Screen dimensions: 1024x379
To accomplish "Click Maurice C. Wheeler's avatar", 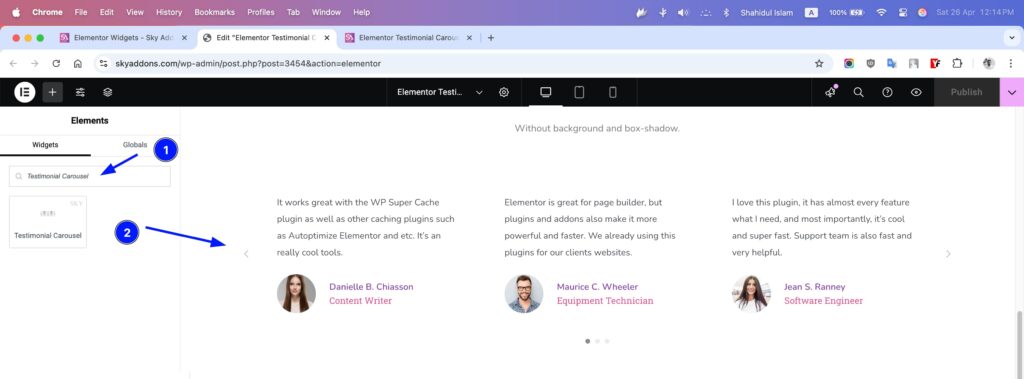I will pos(524,293).
